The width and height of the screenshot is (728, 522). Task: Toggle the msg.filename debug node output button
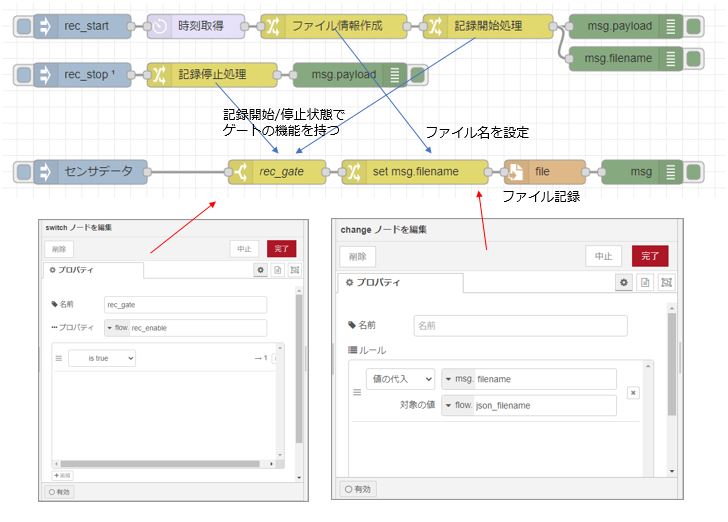[693, 59]
